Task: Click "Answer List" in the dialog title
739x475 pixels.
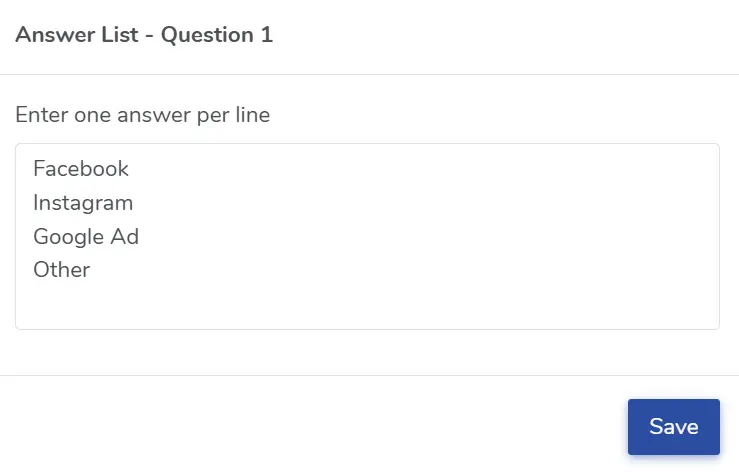Action: (x=79, y=35)
